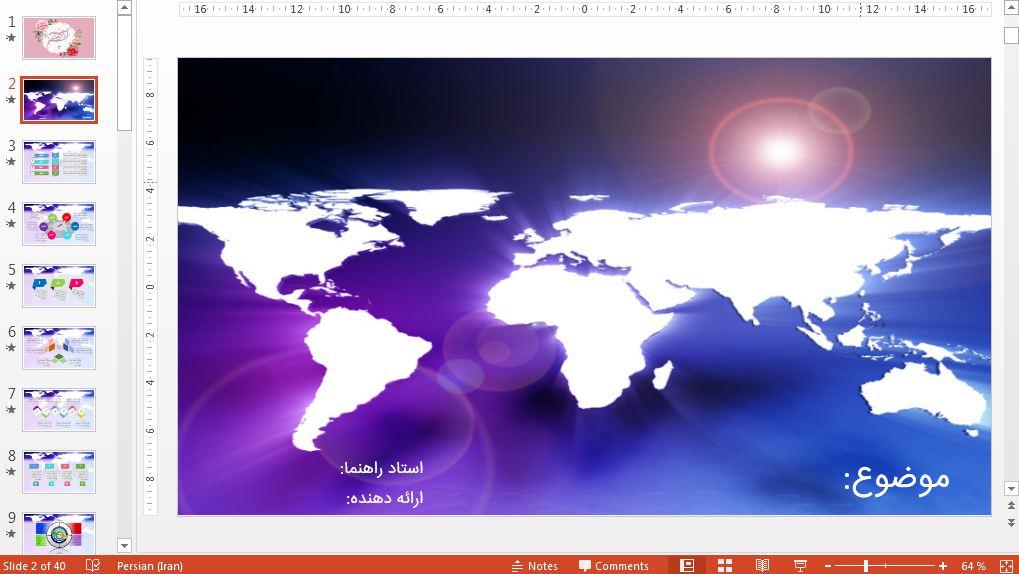The width and height of the screenshot is (1019, 574).
Task: Click animation star icon beside slide 9
Action: pyautogui.click(x=11, y=534)
